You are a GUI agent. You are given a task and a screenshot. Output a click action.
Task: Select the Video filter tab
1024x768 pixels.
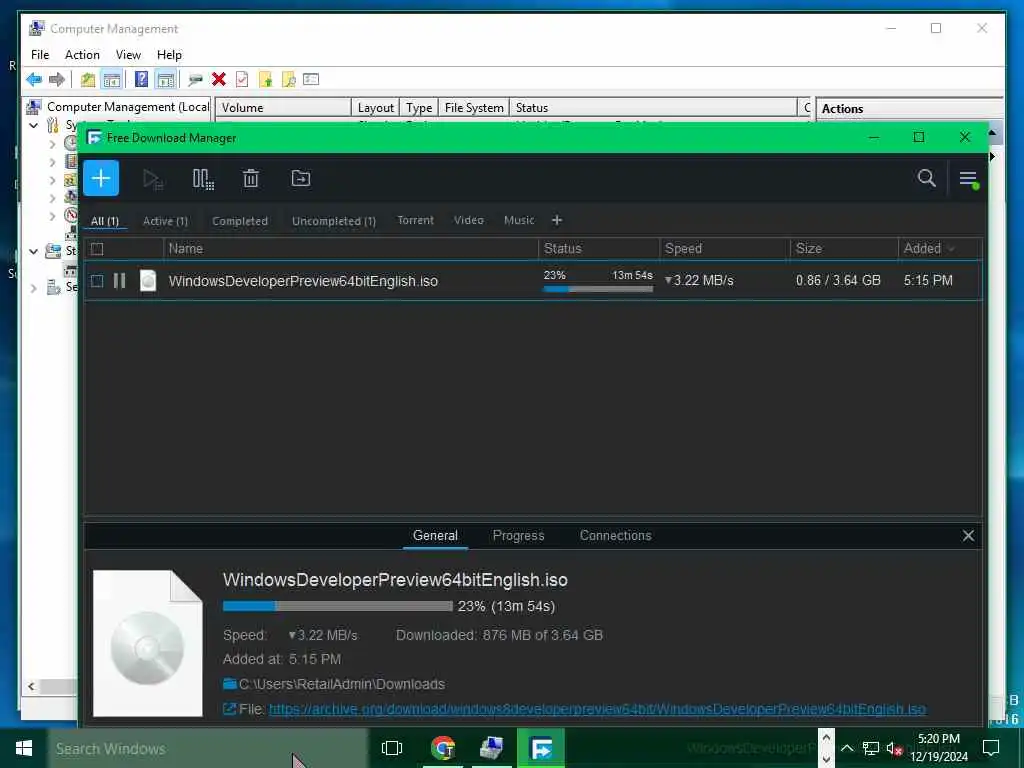tap(469, 220)
